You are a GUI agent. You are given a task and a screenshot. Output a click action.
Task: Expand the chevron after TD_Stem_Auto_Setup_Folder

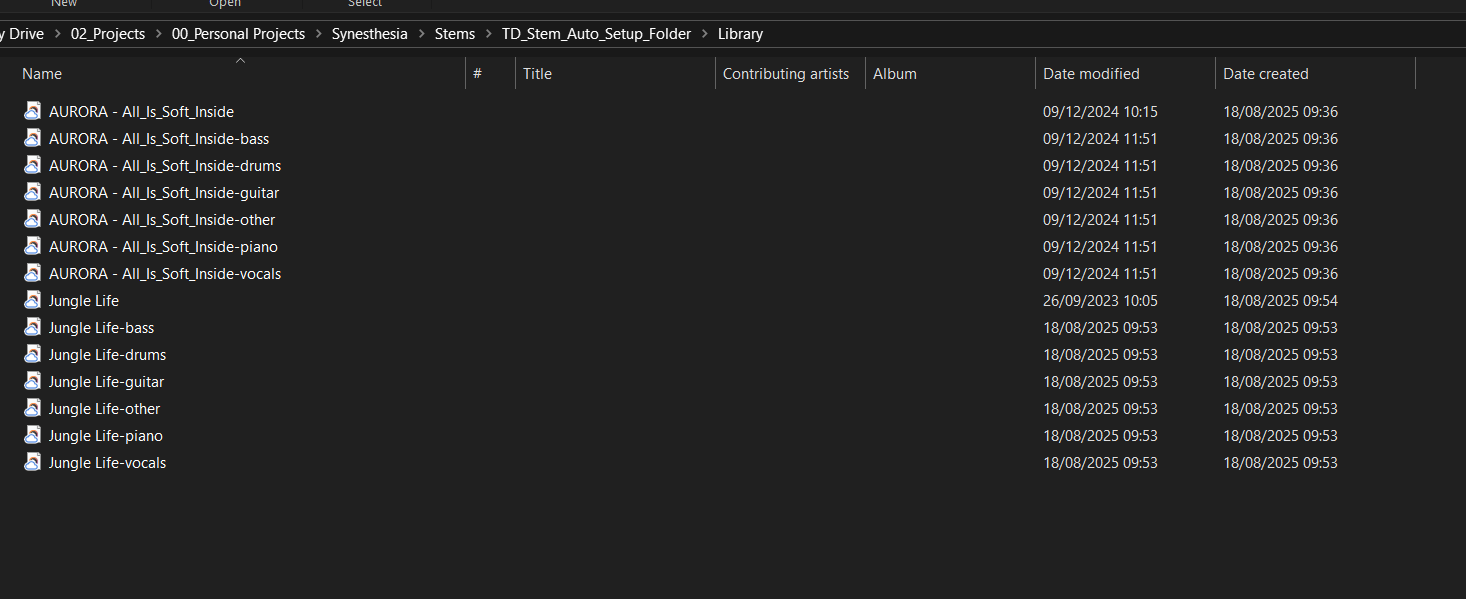(704, 34)
